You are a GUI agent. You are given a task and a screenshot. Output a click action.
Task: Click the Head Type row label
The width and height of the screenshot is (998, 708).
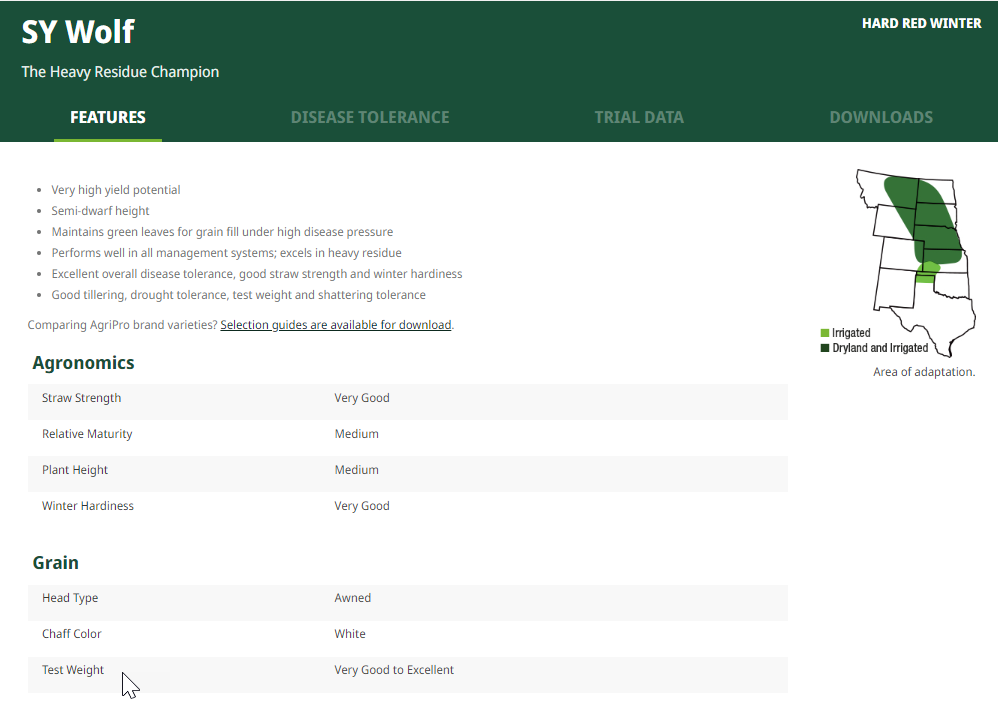[70, 598]
